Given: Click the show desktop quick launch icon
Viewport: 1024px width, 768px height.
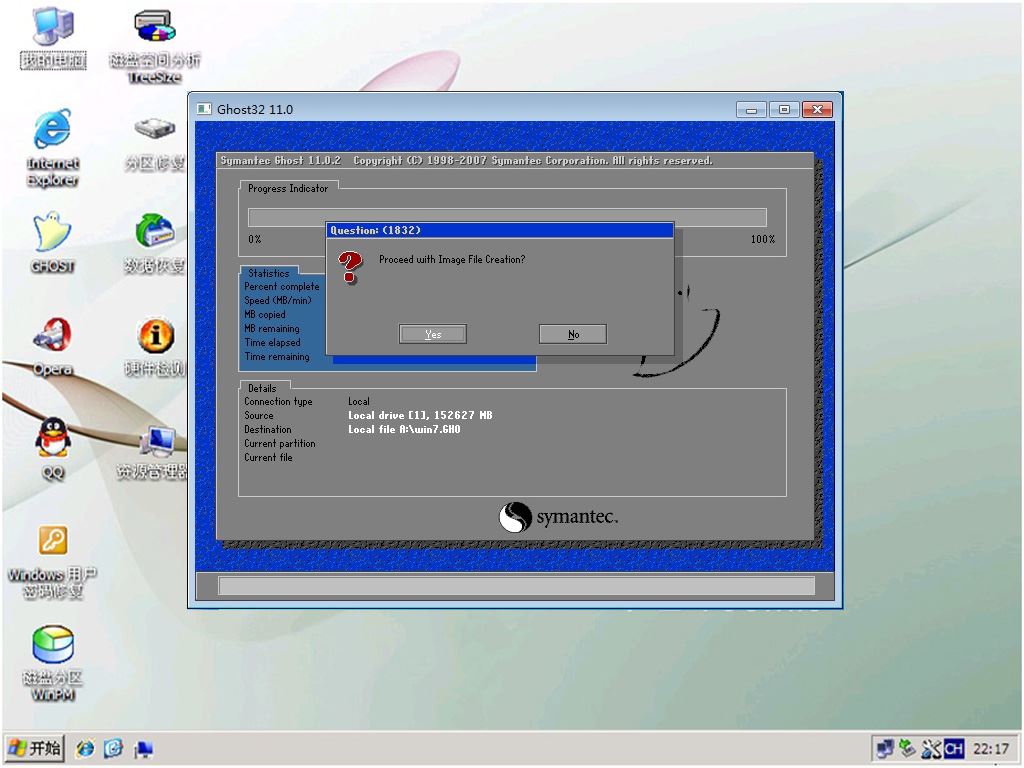Looking at the screenshot, I should pos(143,748).
